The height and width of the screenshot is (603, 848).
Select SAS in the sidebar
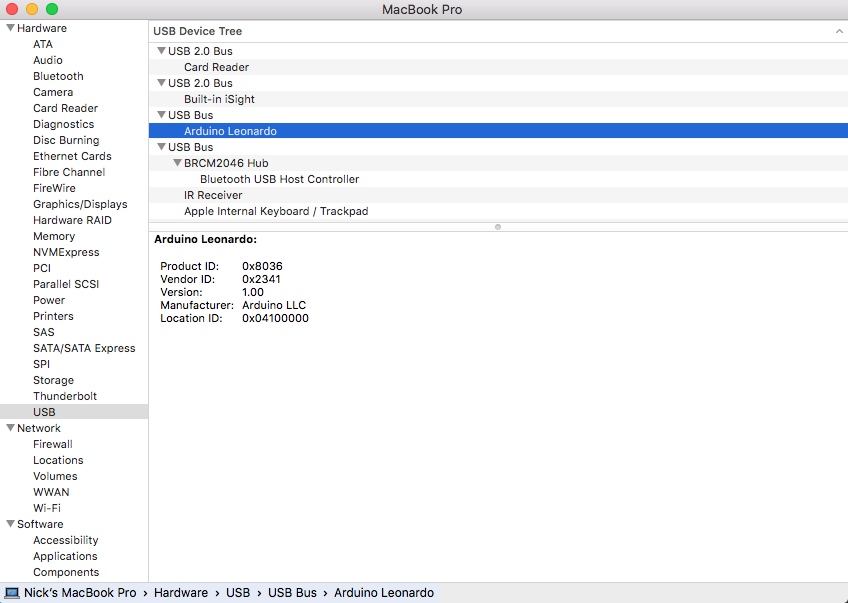click(43, 332)
